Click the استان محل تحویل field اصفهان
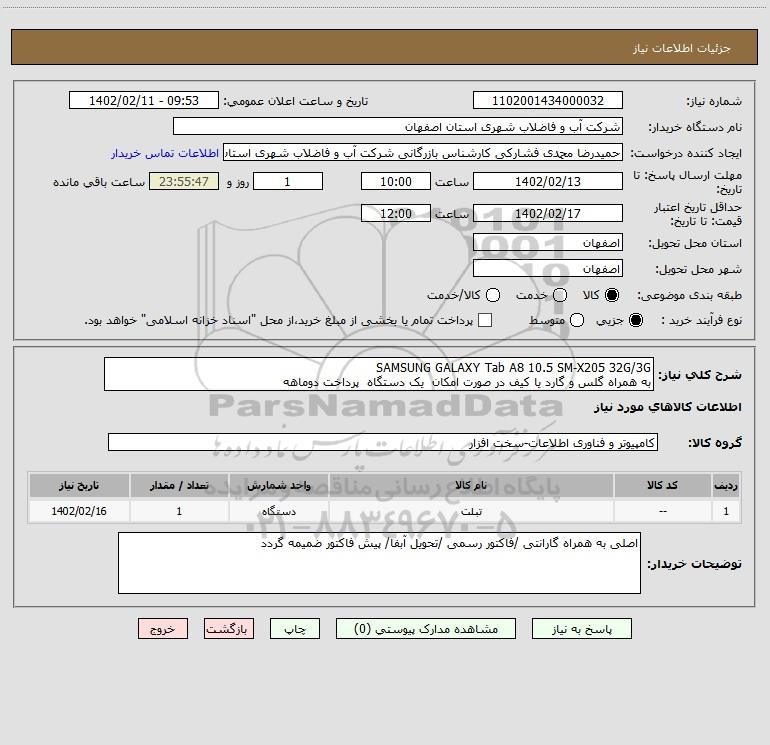The image size is (770, 745). click(x=548, y=243)
